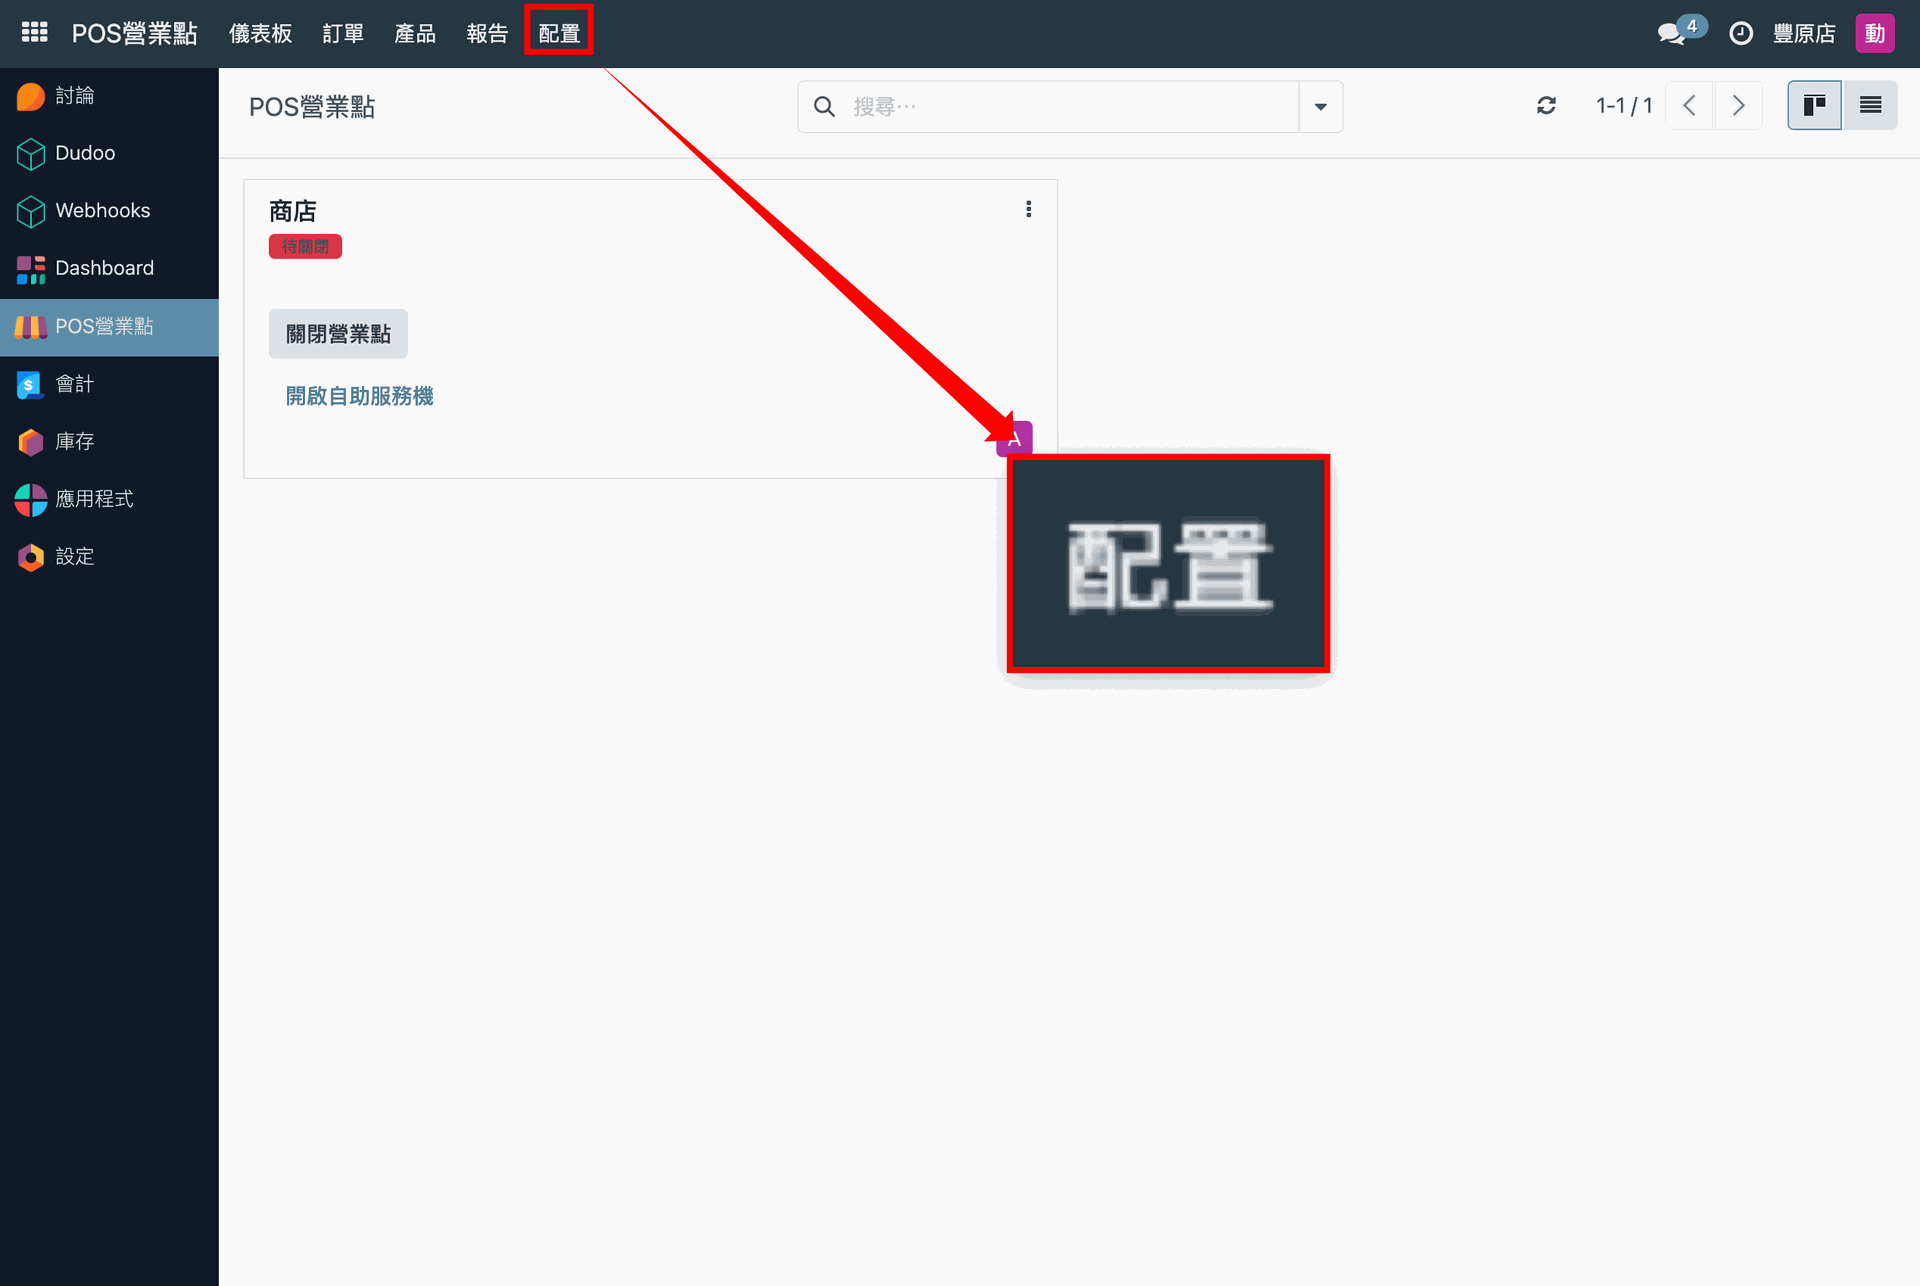1920x1286 pixels.
Task: Open 儀表板 menu
Action: pos(260,34)
